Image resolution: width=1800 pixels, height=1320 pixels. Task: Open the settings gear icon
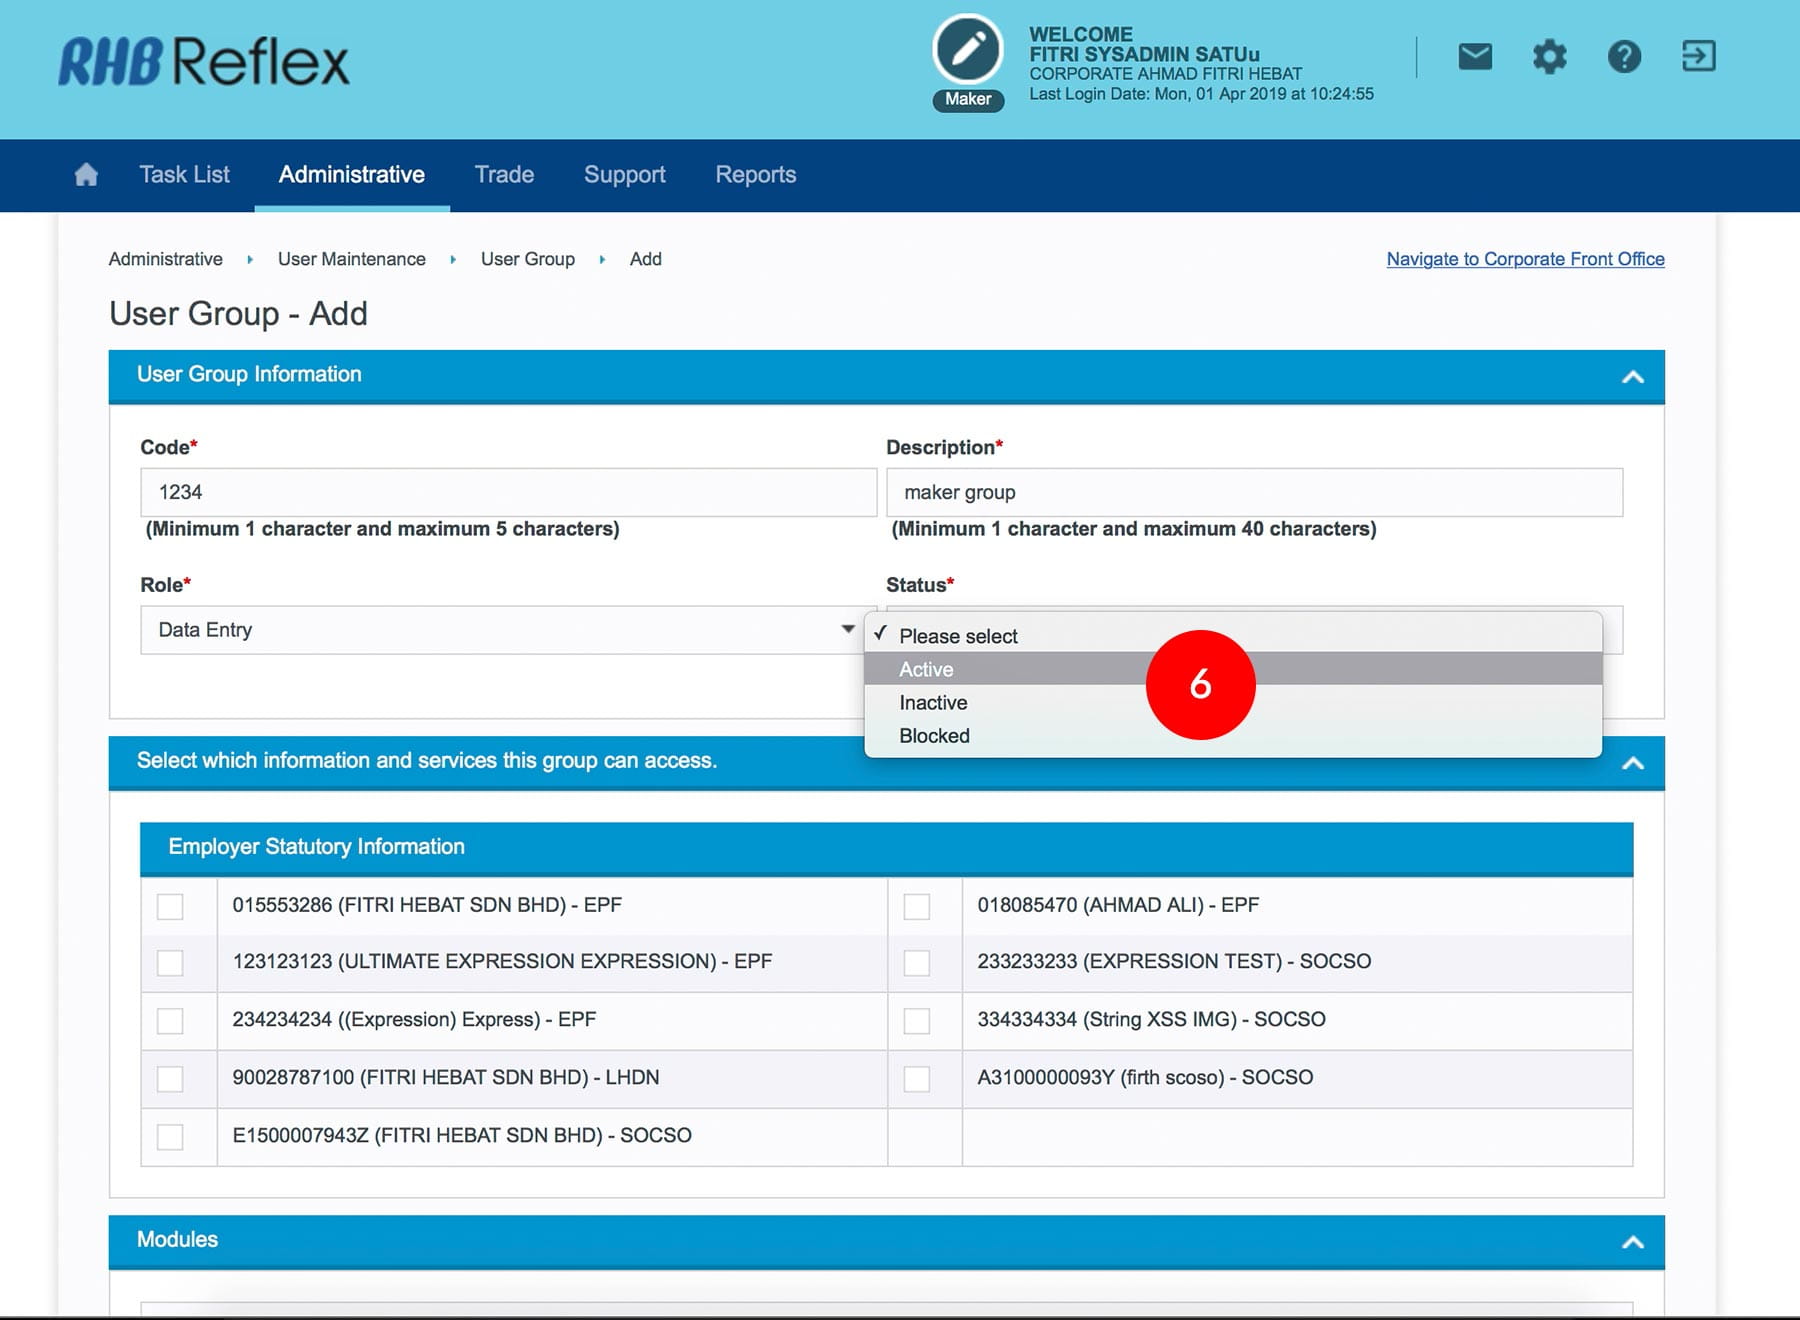(x=1549, y=57)
